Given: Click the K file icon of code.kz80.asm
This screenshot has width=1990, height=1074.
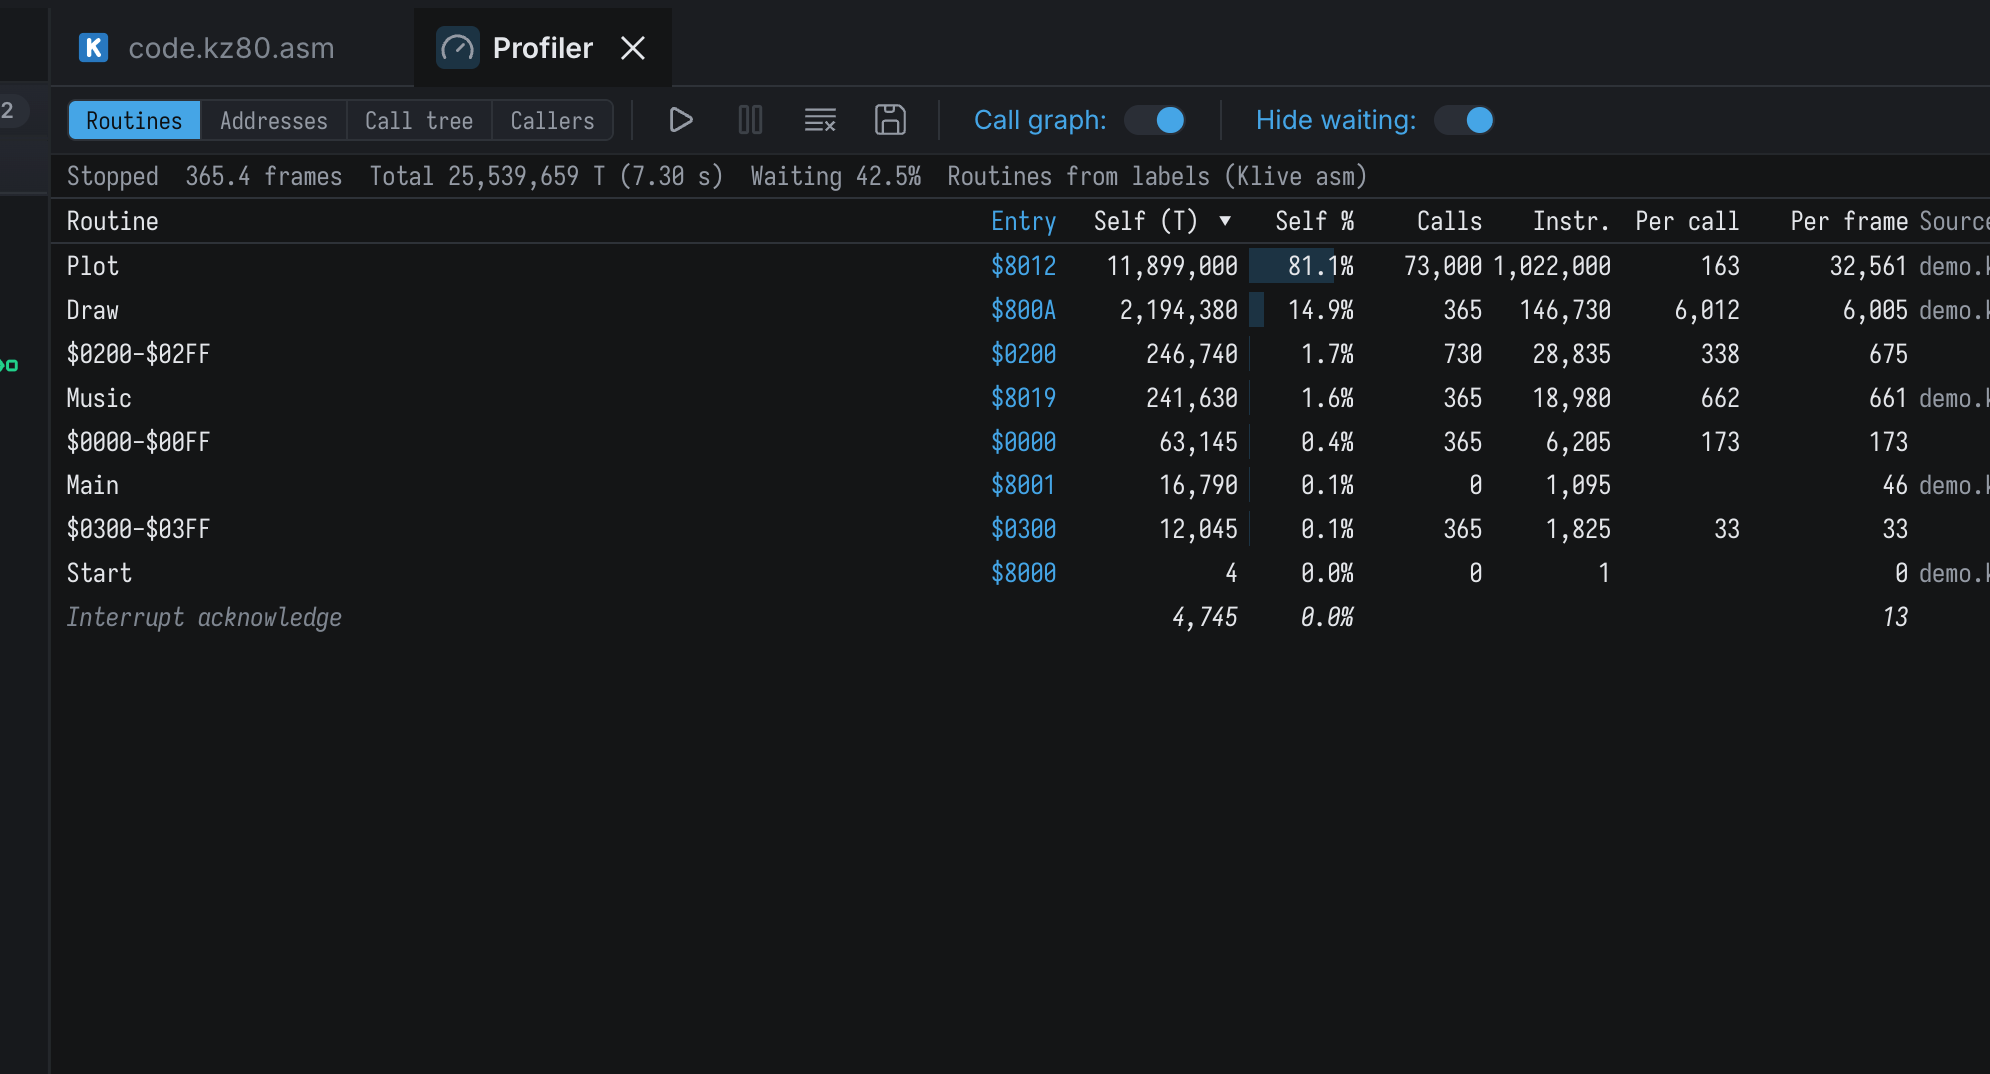Looking at the screenshot, I should point(93,48).
